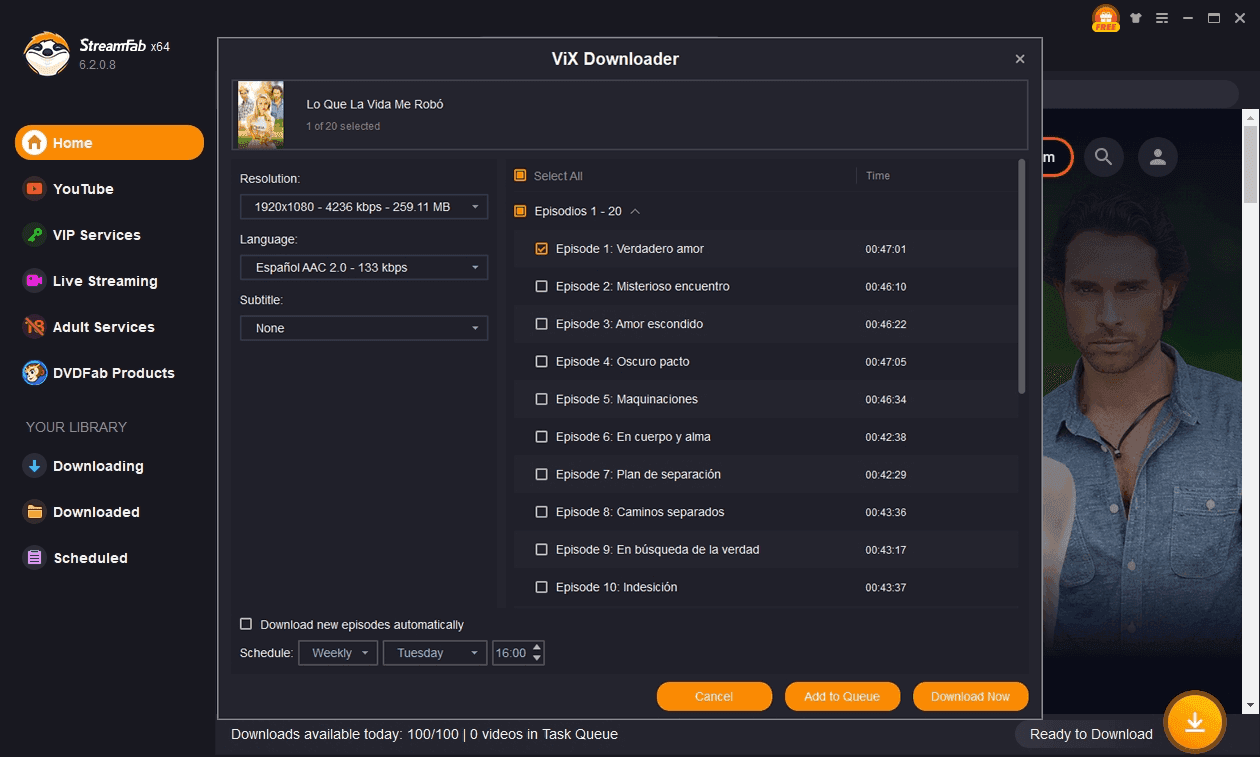Open the Resolution dropdown
The image size is (1260, 757).
click(364, 207)
